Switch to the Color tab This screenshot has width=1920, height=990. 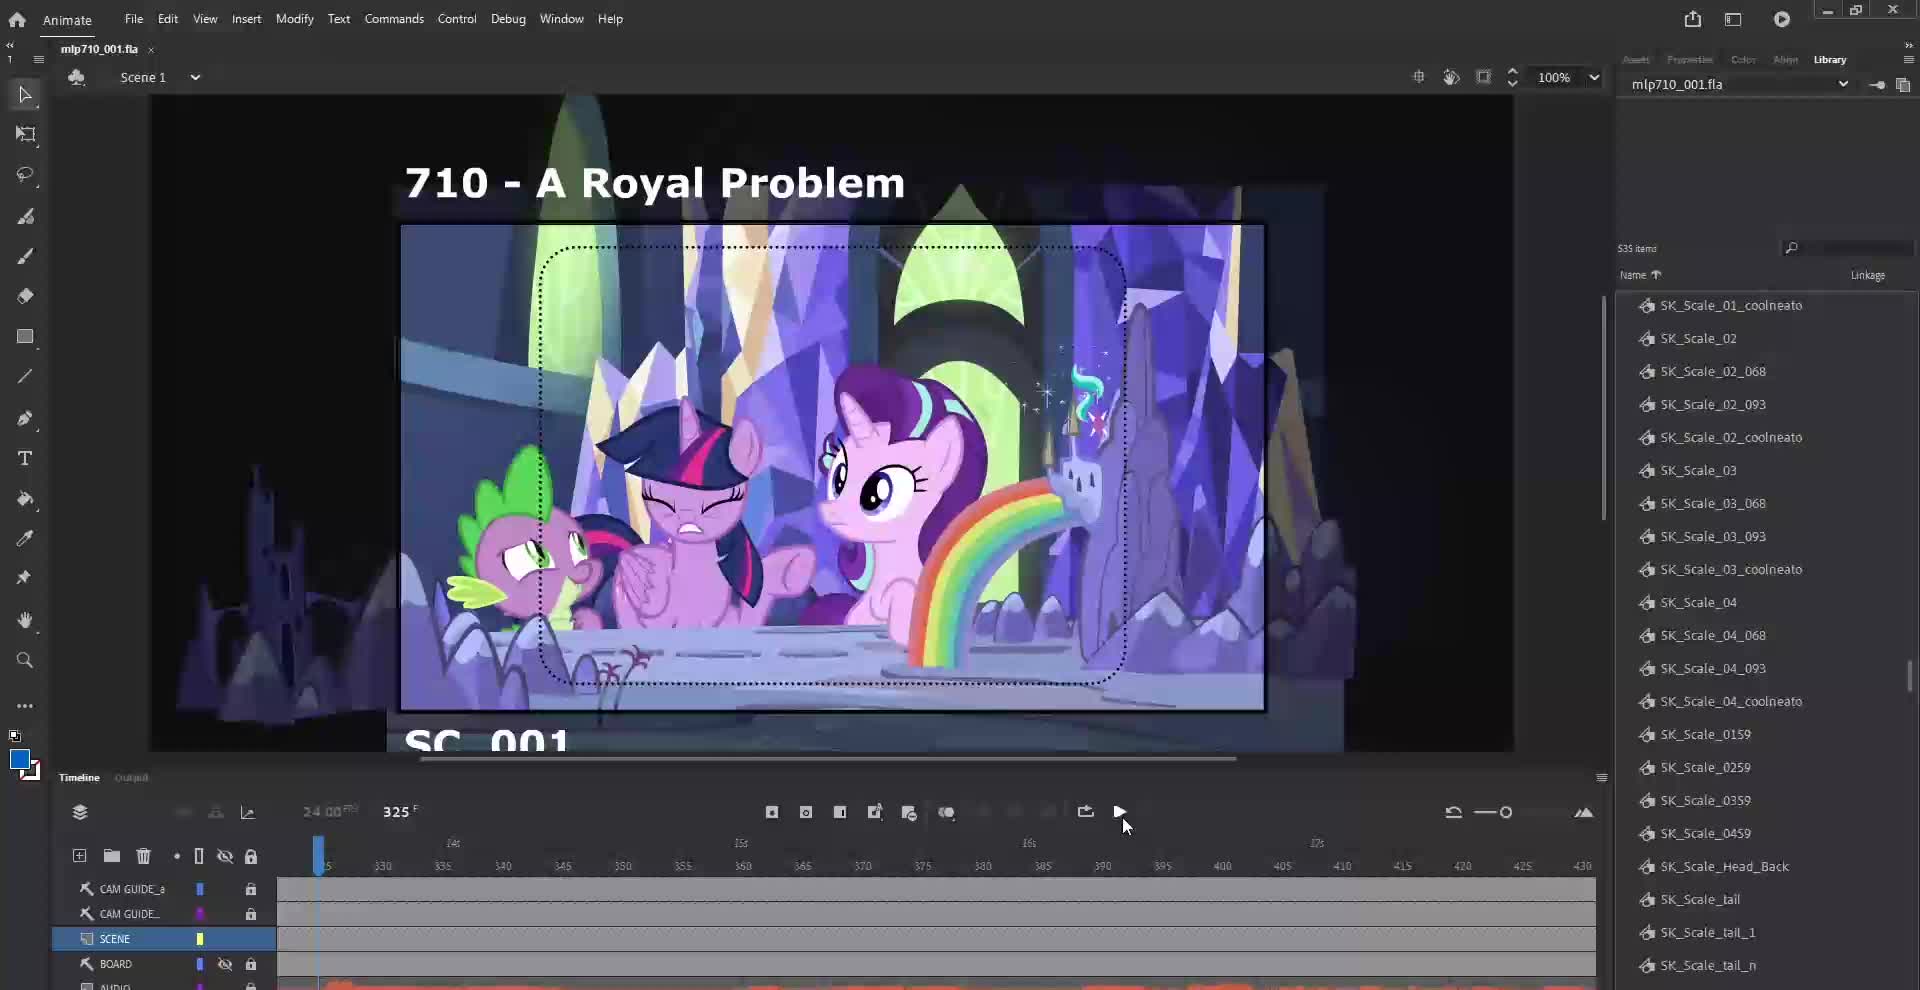(1743, 59)
